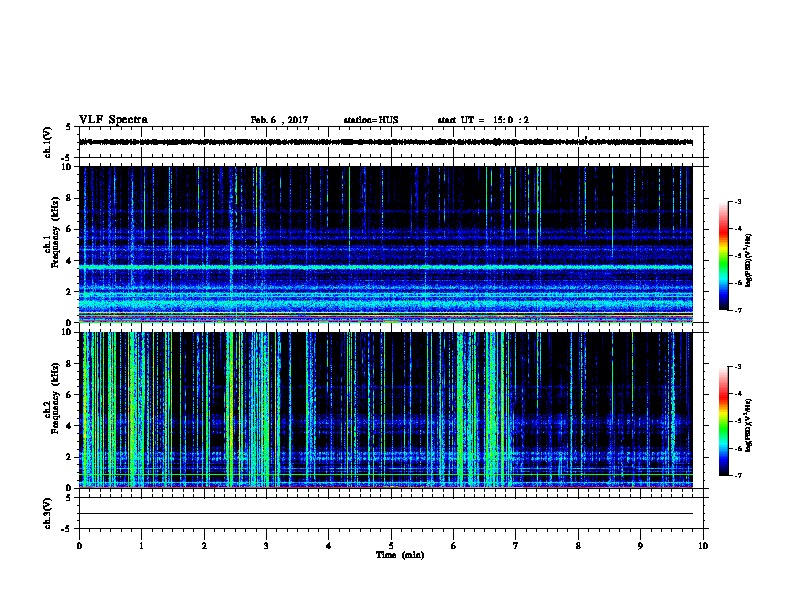
Task: Click the ch.2 frequency axis "2" tick label
Action: click(70, 457)
